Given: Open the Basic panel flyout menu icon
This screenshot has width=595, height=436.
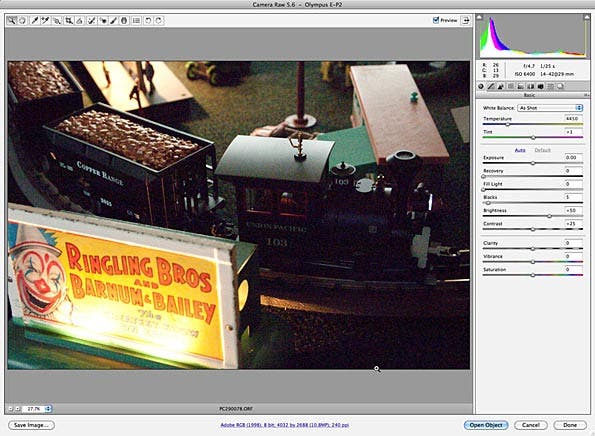Looking at the screenshot, I should tap(586, 95).
